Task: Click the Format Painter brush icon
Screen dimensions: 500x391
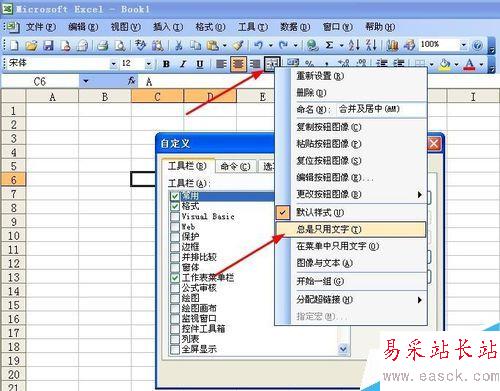Action: tap(239, 45)
